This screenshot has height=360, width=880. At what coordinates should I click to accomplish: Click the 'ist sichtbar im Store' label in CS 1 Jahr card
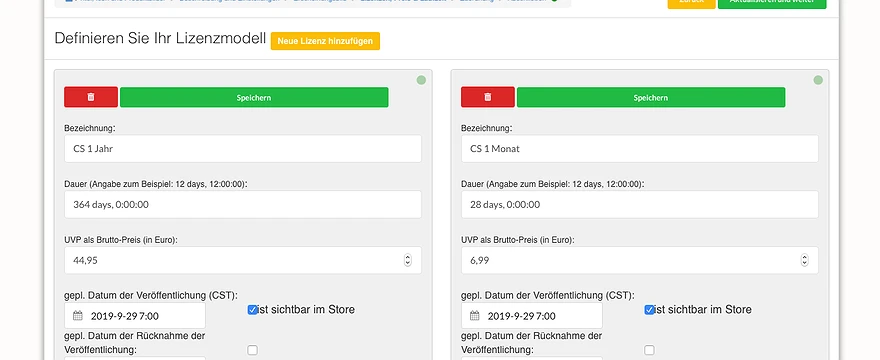point(306,309)
